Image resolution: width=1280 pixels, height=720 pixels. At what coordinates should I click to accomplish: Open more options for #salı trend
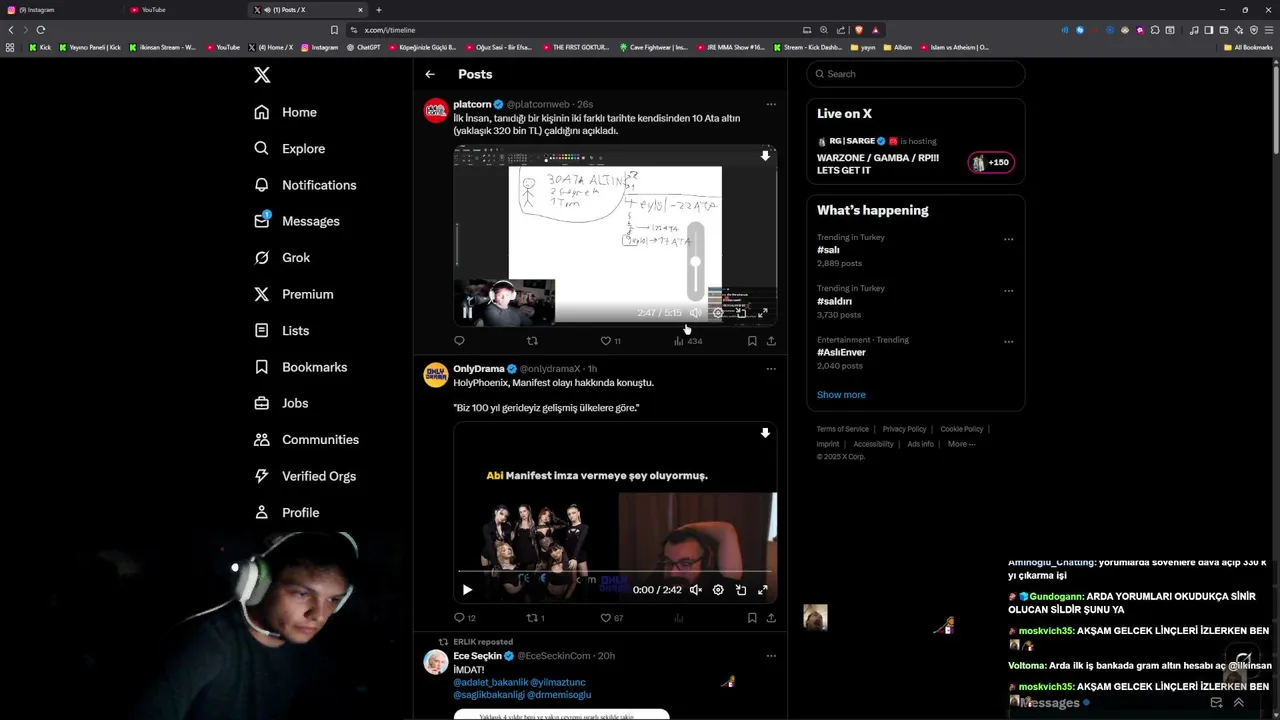[x=1008, y=239]
